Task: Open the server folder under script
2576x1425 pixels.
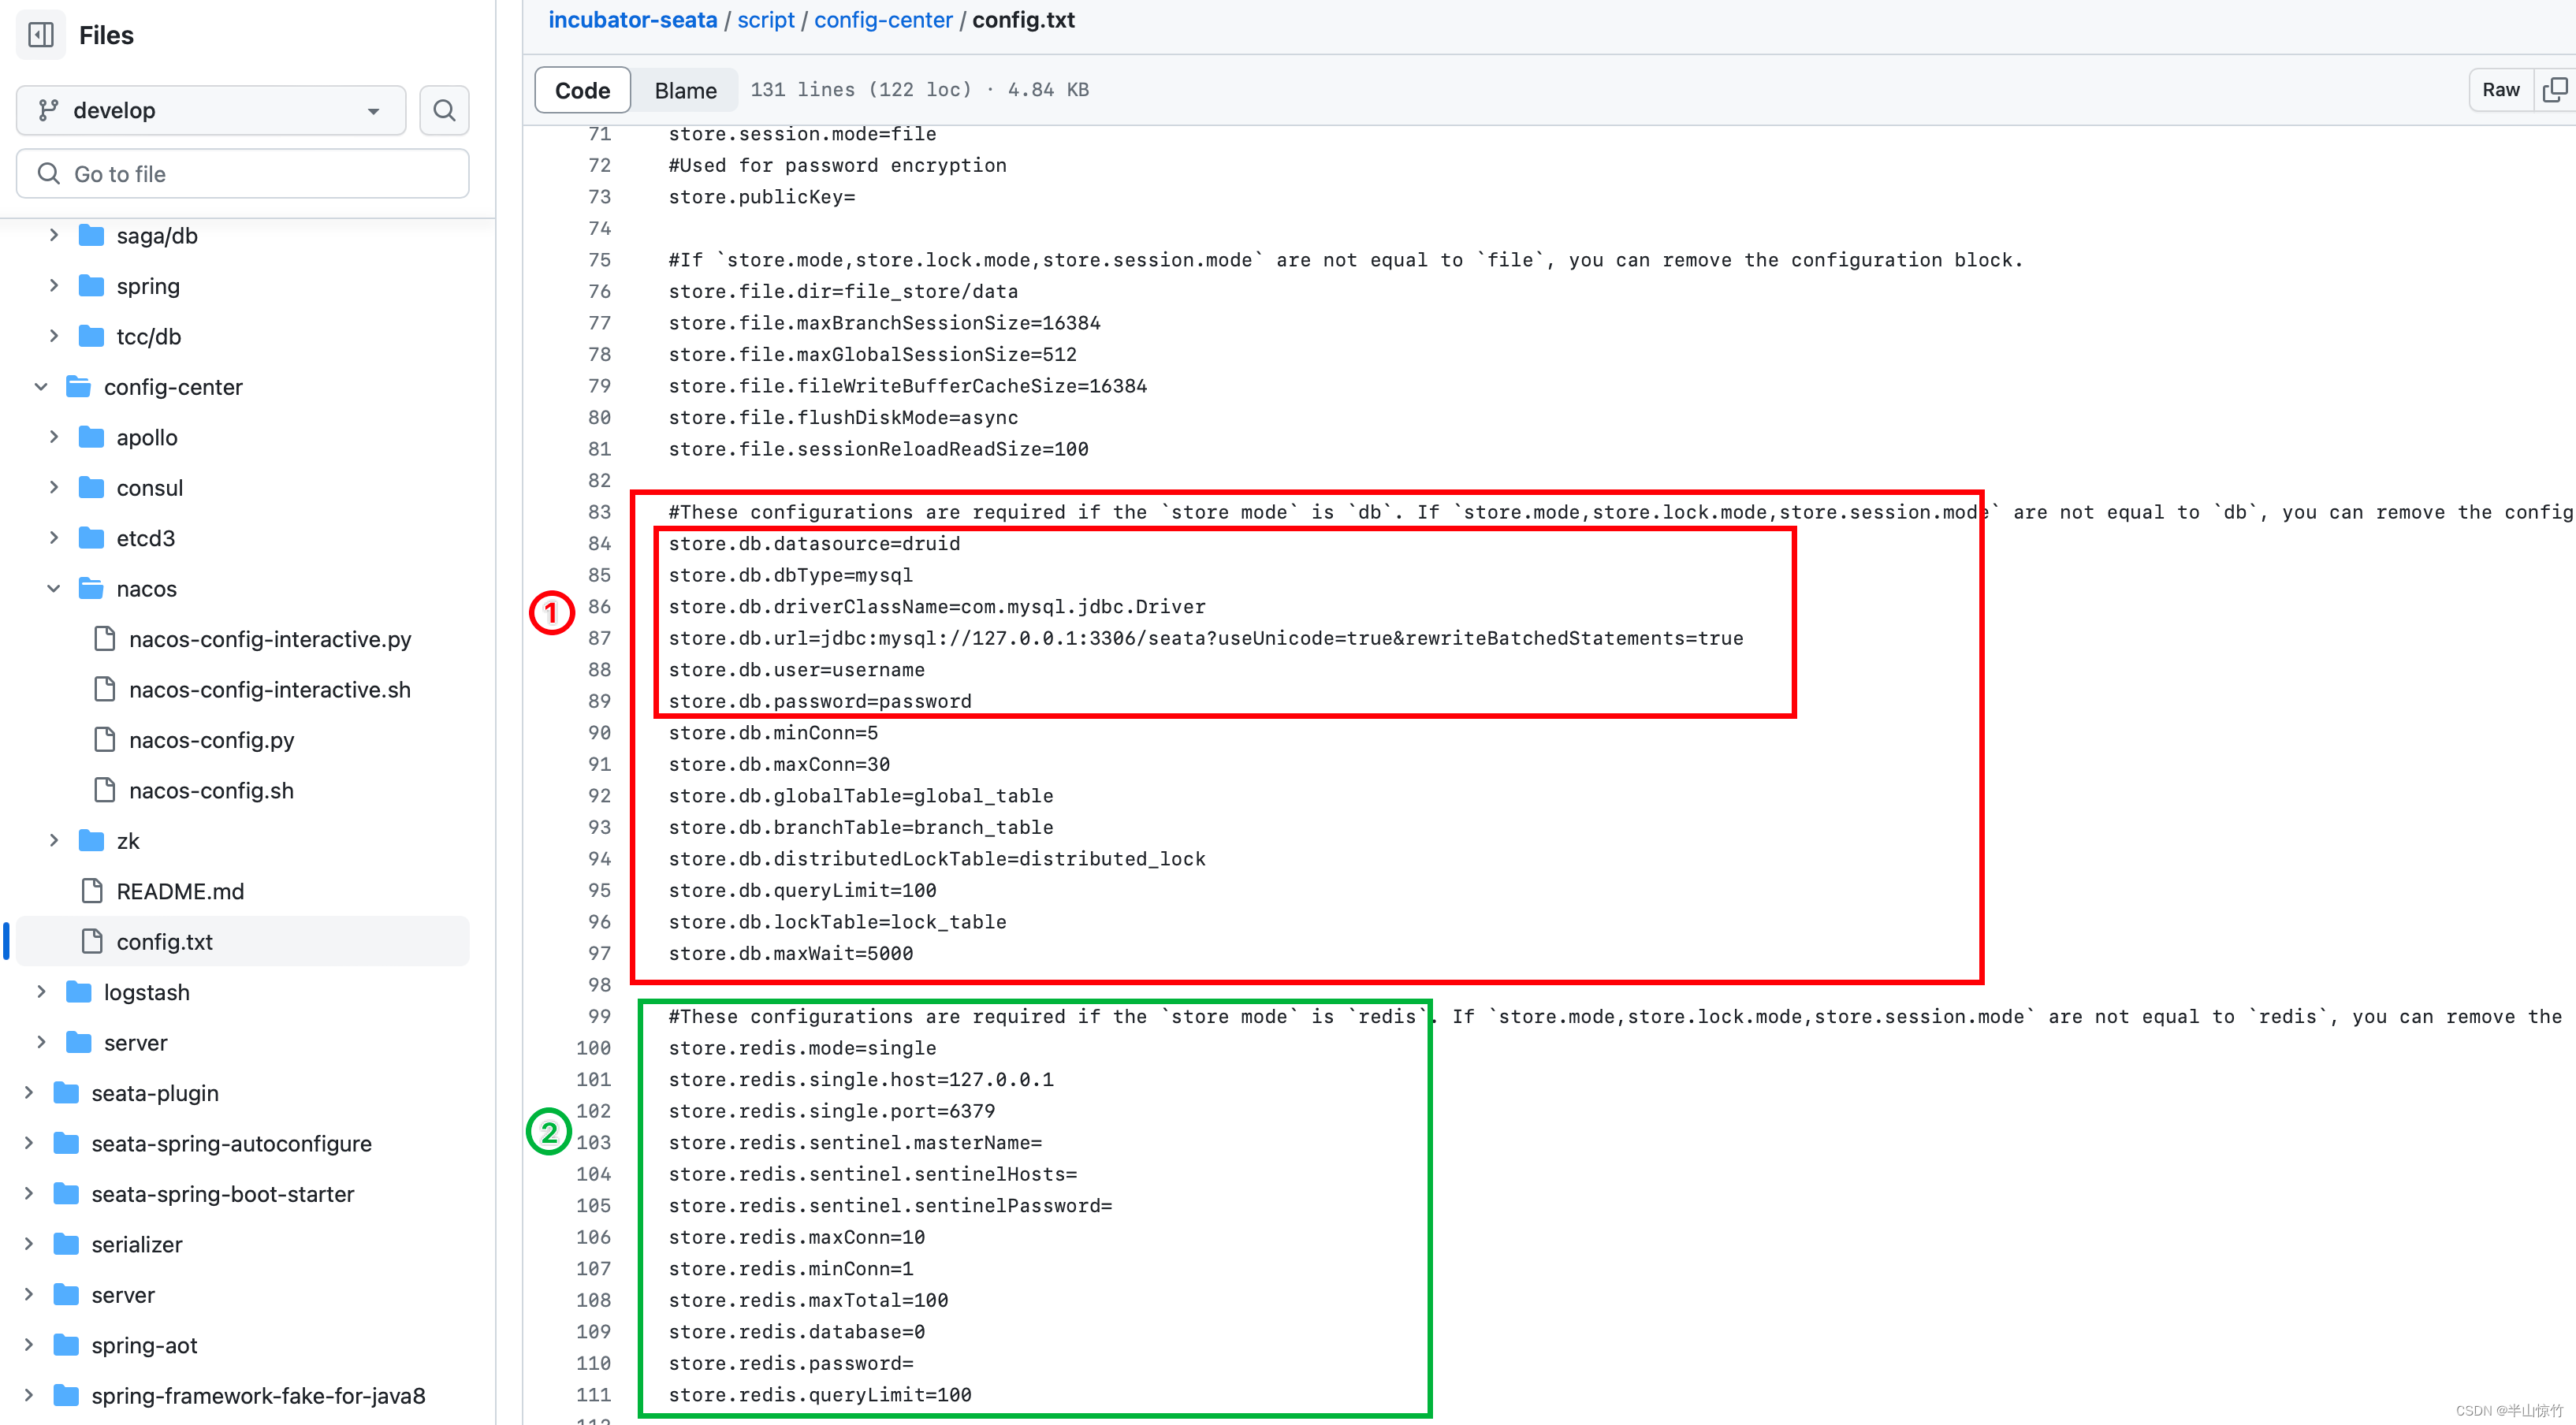Action: (x=135, y=1043)
